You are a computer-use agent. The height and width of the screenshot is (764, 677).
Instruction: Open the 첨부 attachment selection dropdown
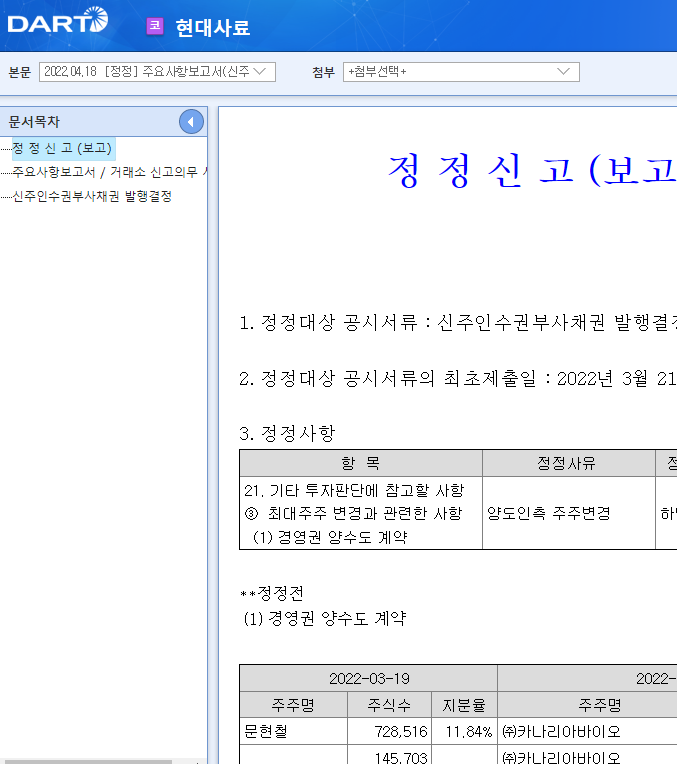(461, 72)
